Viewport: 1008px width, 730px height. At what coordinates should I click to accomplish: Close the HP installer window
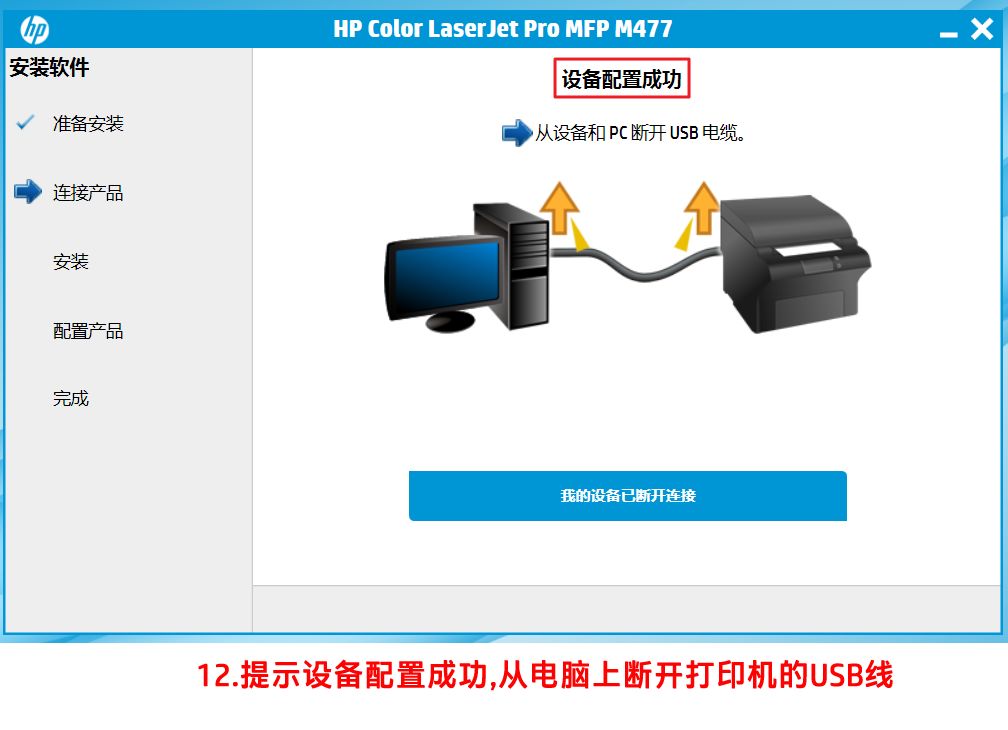(982, 29)
